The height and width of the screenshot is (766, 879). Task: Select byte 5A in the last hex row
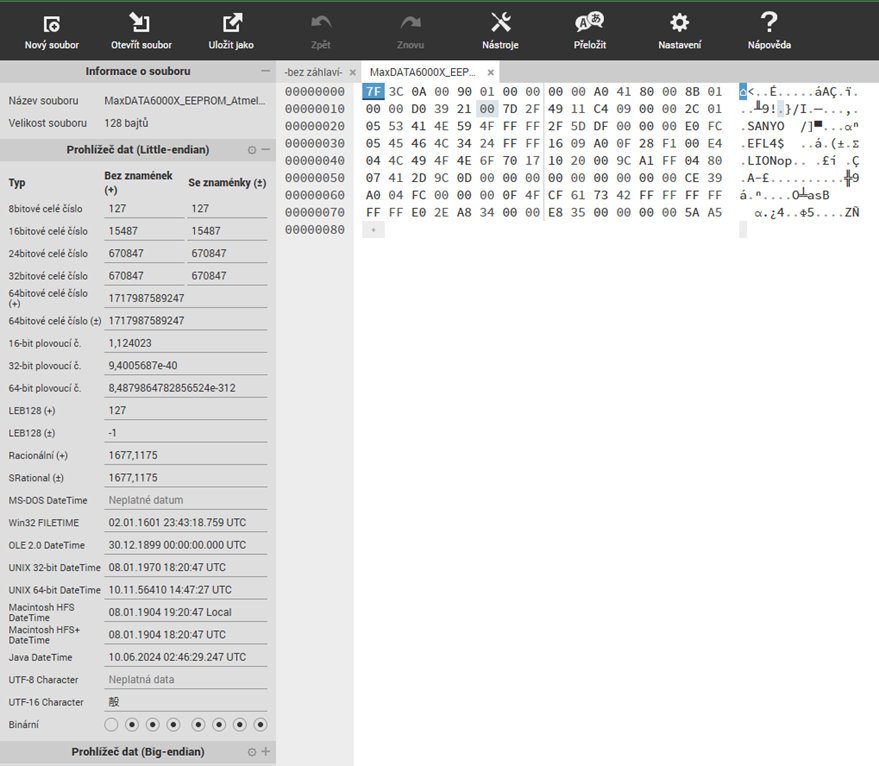[692, 213]
